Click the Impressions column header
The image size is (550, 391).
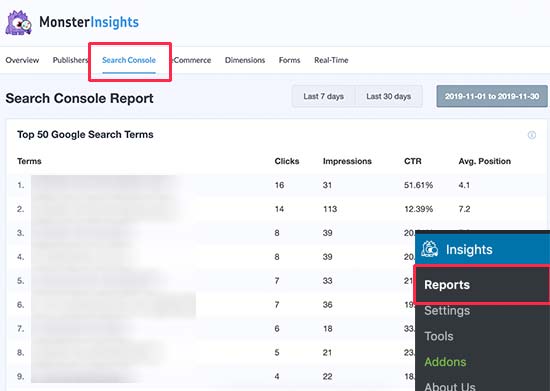pos(347,161)
